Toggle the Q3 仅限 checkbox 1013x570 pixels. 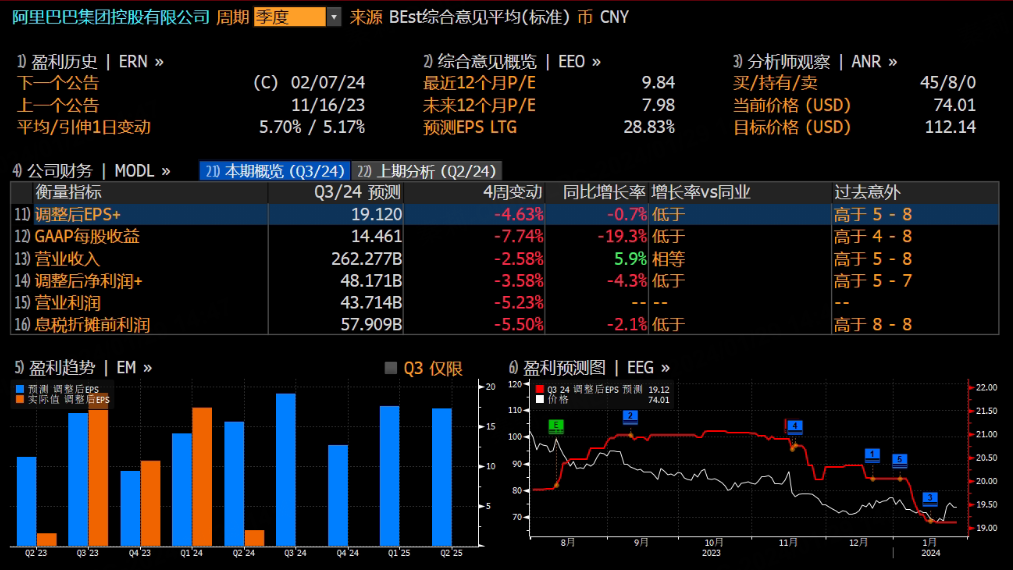(390, 368)
